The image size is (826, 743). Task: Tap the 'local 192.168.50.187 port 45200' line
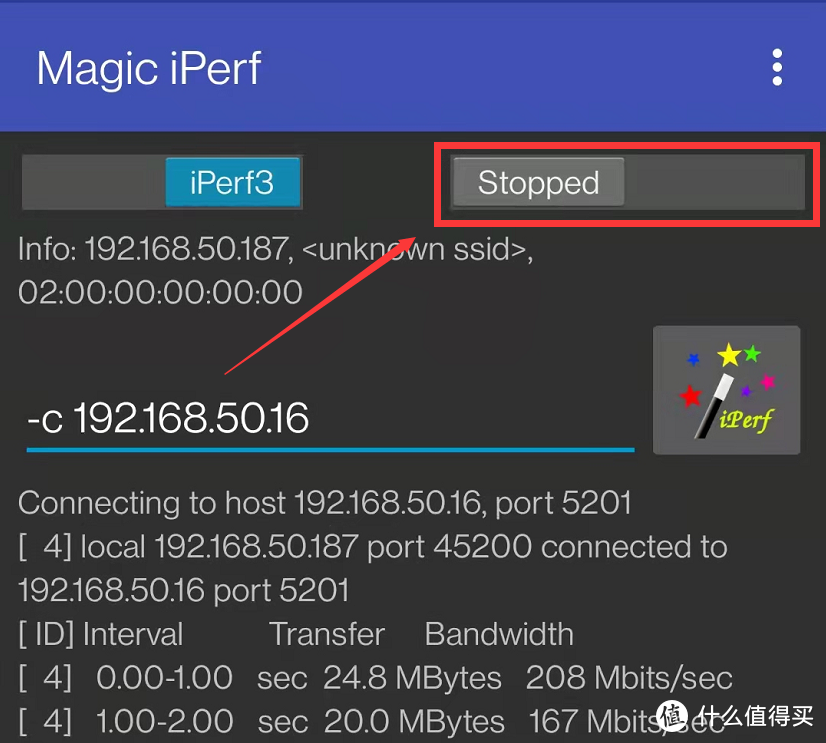pyautogui.click(x=372, y=547)
